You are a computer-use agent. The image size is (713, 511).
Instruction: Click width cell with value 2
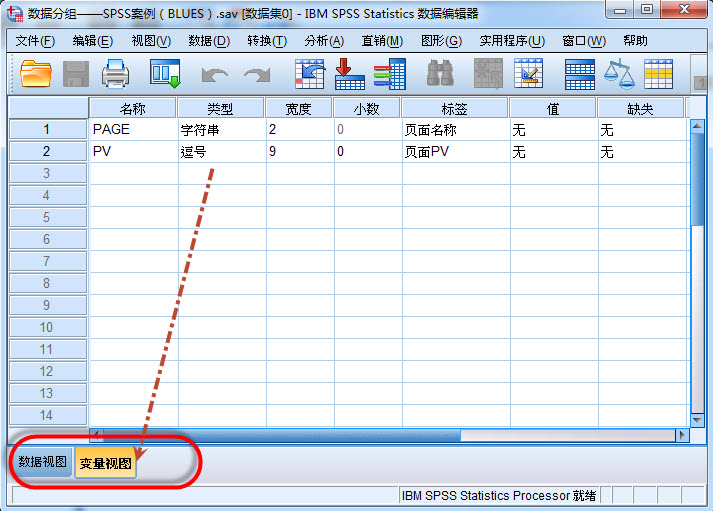(x=300, y=130)
